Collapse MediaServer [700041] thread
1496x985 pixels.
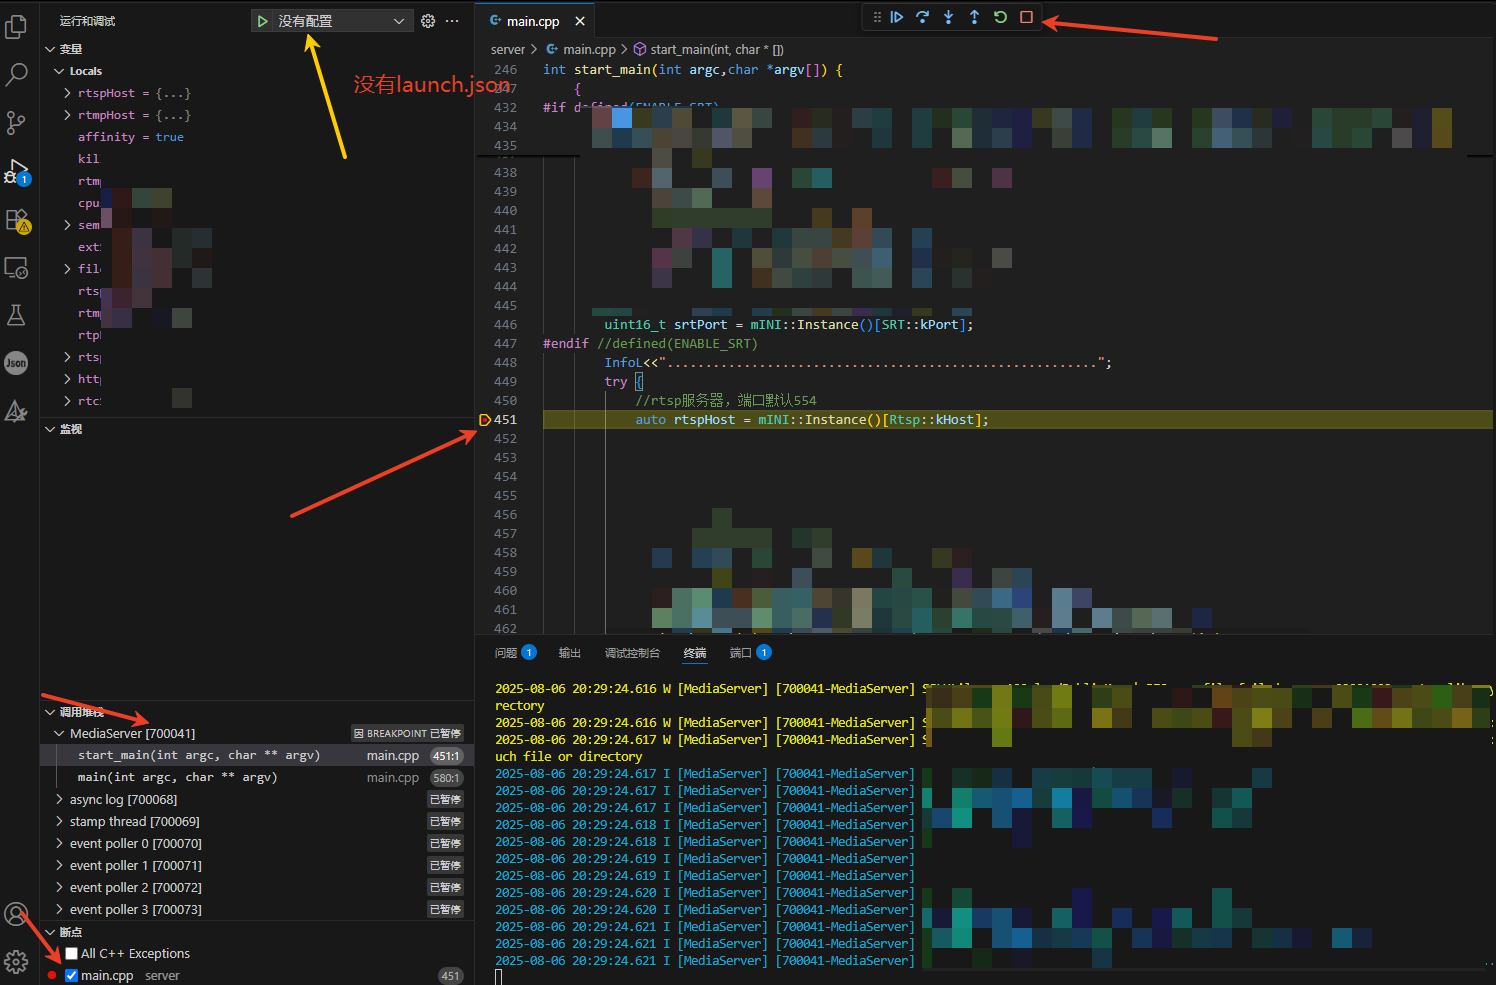click(x=59, y=734)
